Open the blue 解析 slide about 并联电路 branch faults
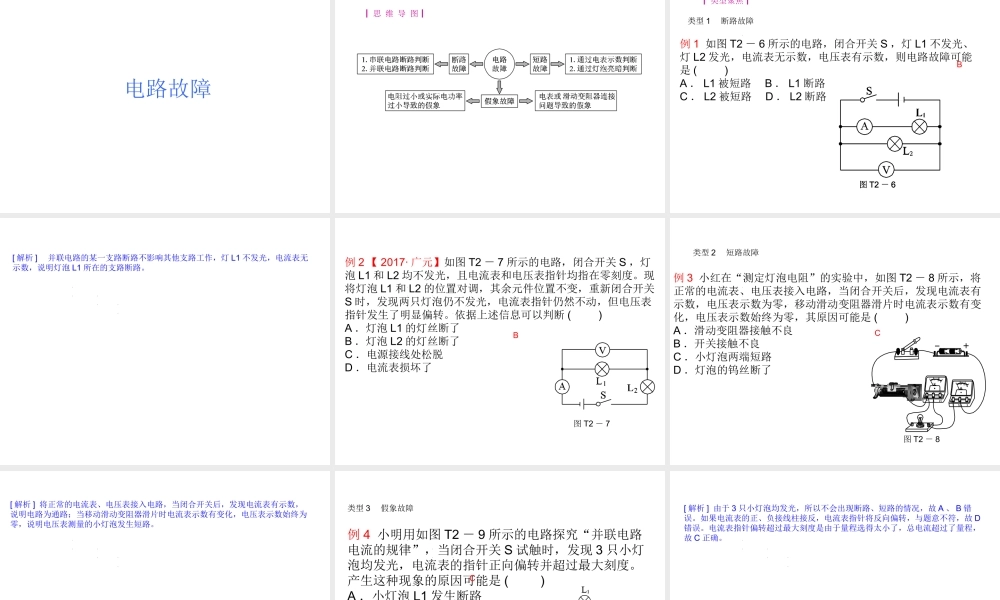 [160, 263]
